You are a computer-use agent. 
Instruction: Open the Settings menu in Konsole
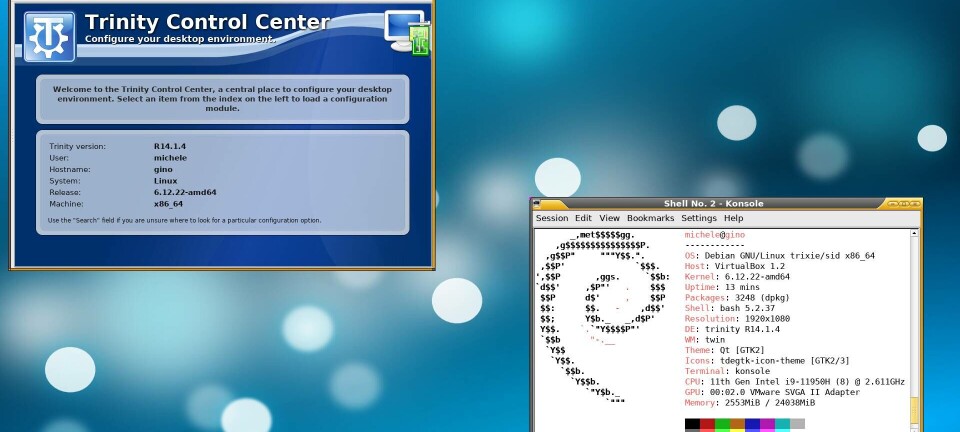(699, 218)
